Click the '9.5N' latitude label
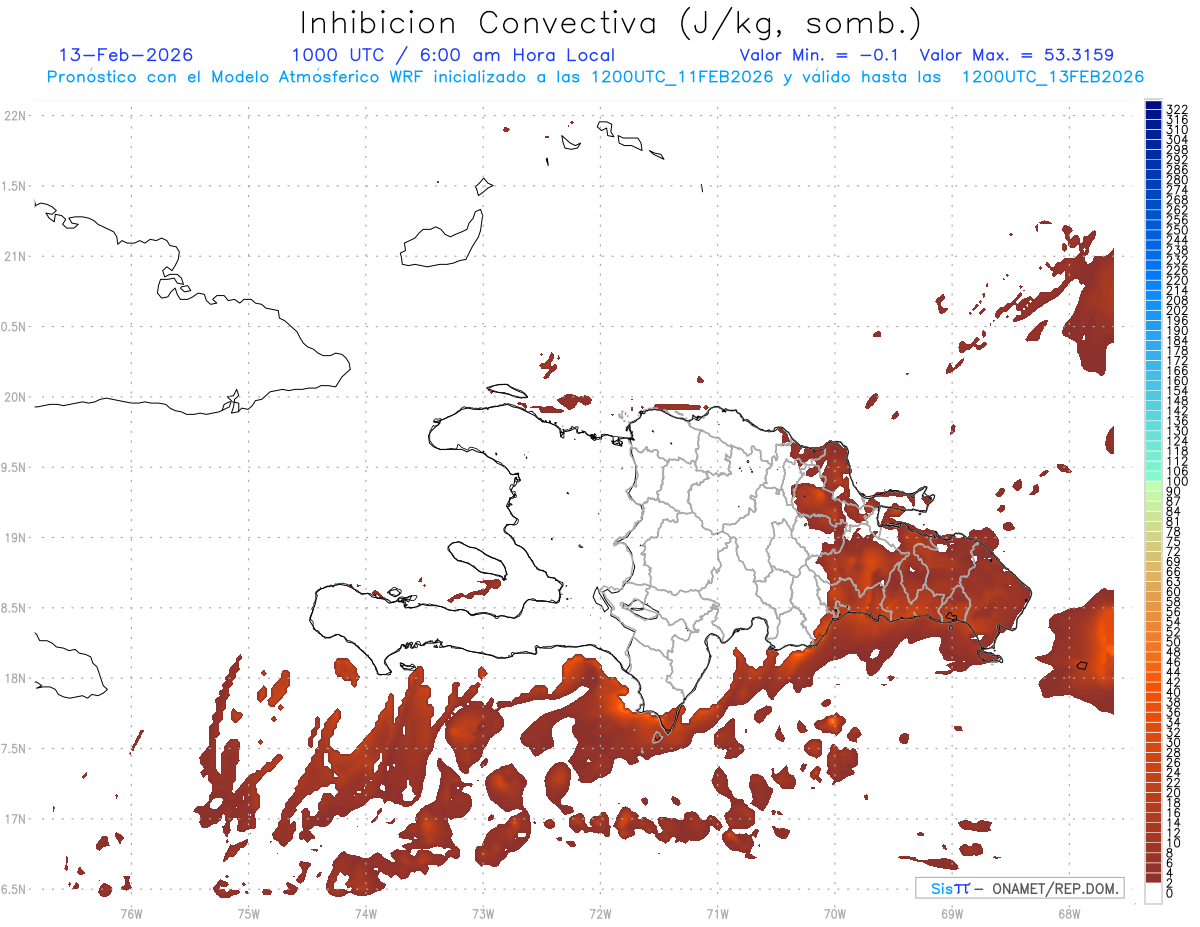Screen dimensions: 1200x927 (14, 467)
